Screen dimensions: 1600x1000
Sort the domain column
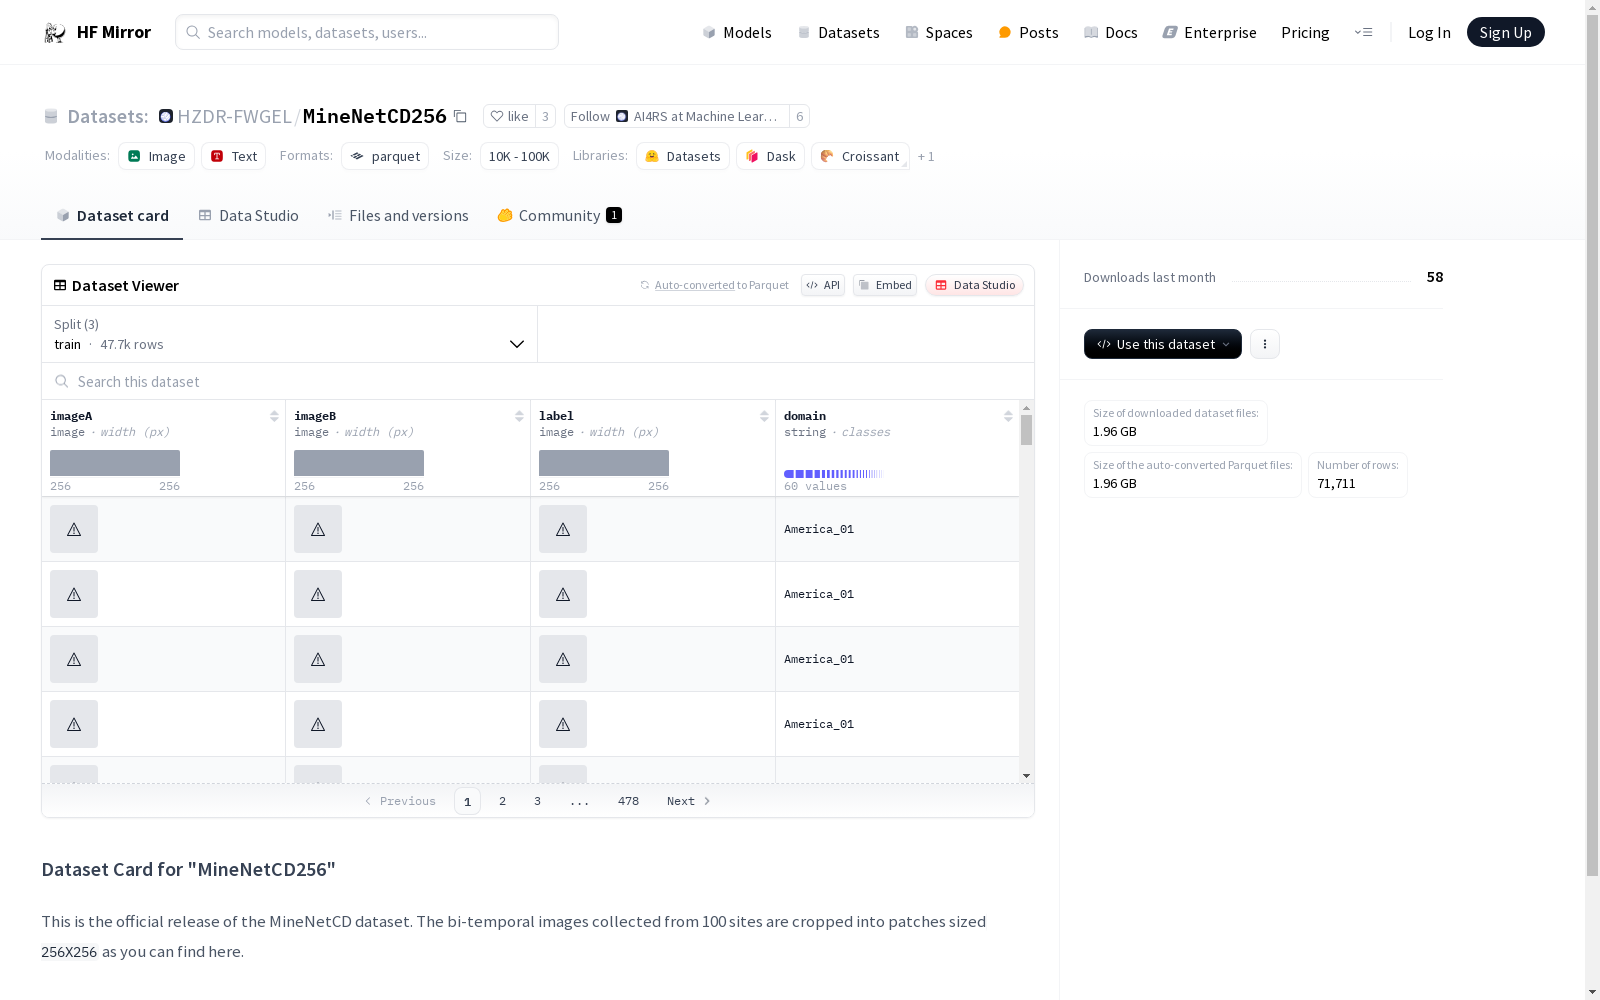pos(1008,416)
